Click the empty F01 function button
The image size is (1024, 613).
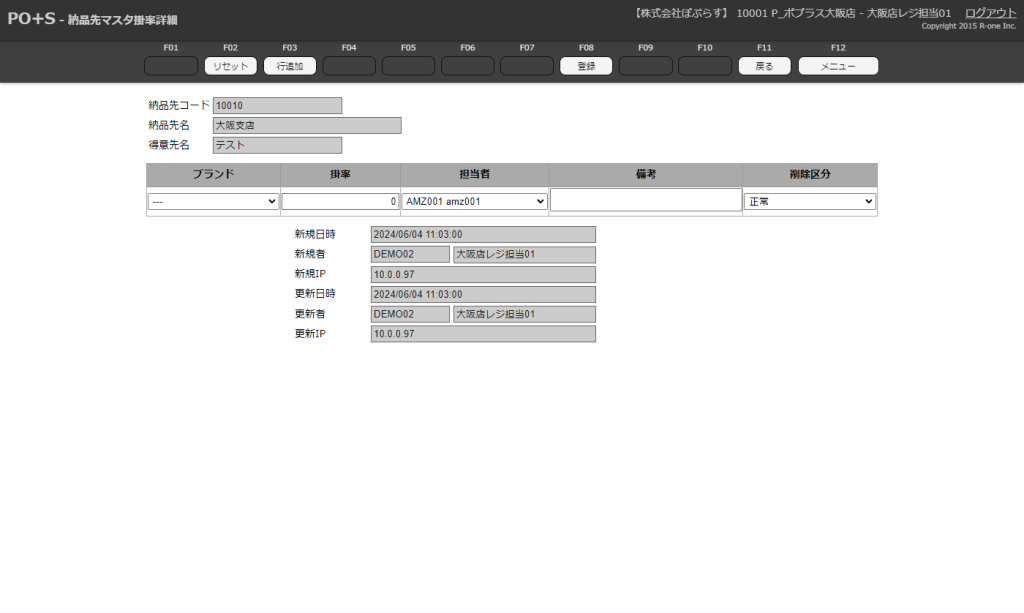pyautogui.click(x=171, y=66)
